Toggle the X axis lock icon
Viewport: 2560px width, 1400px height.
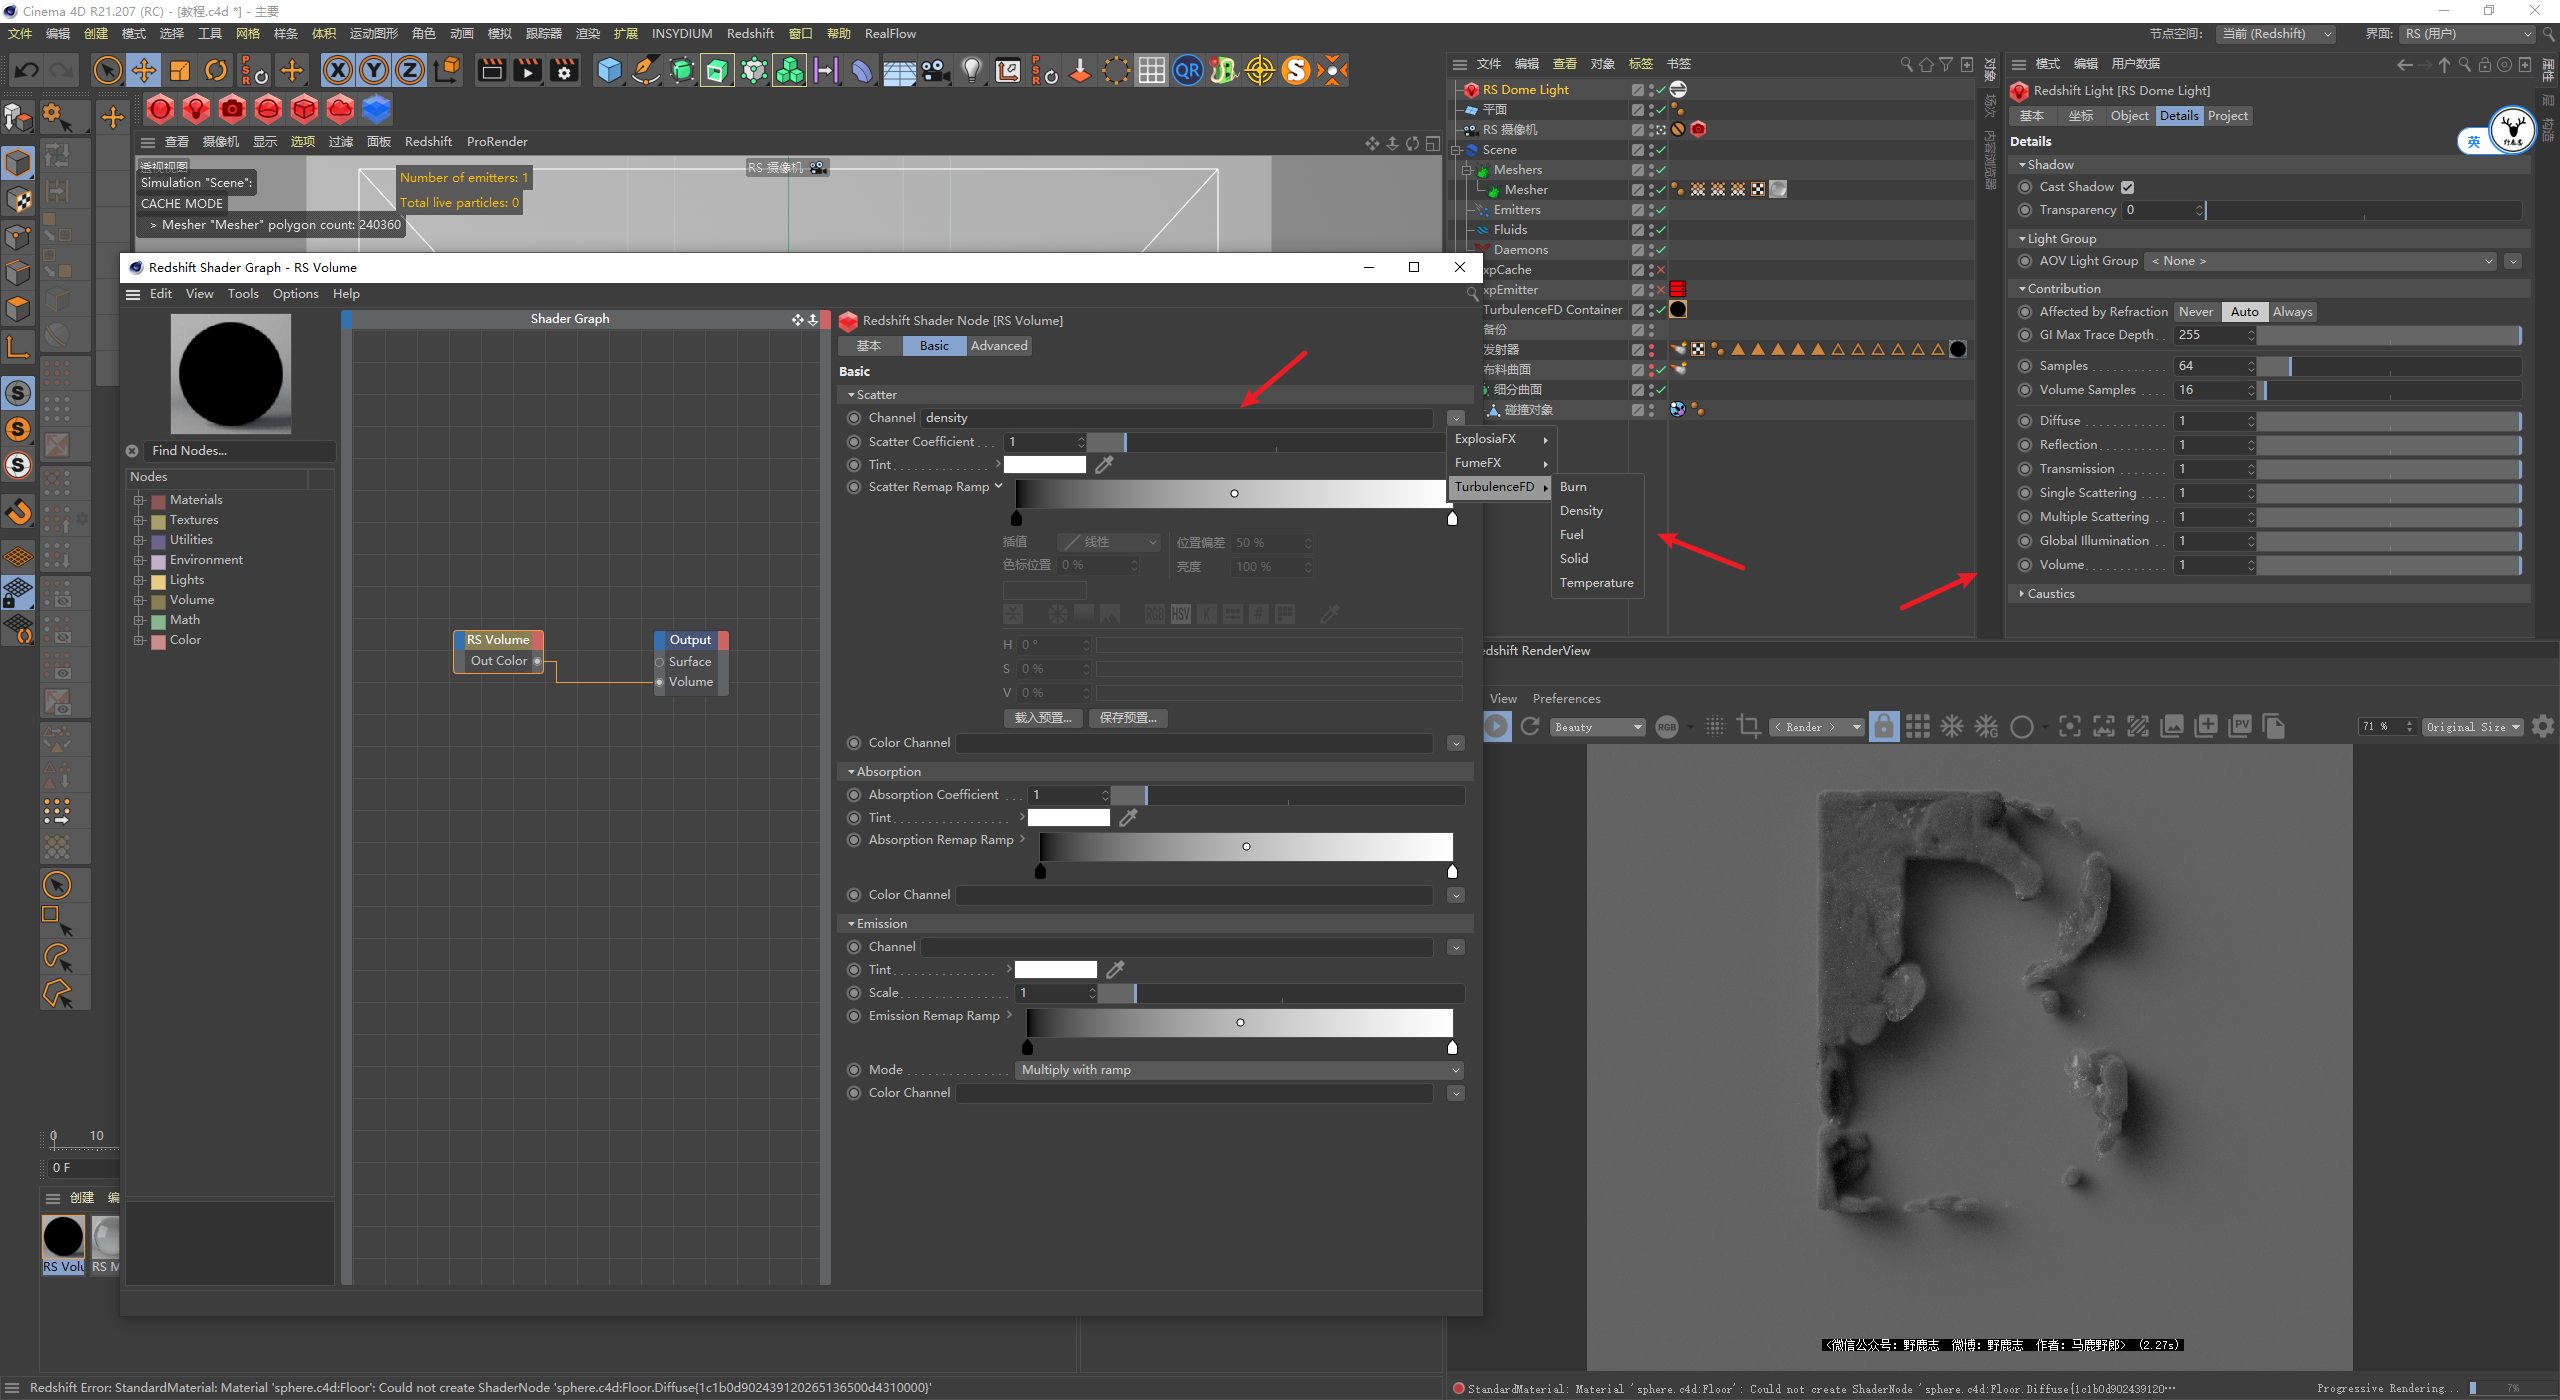tap(338, 70)
